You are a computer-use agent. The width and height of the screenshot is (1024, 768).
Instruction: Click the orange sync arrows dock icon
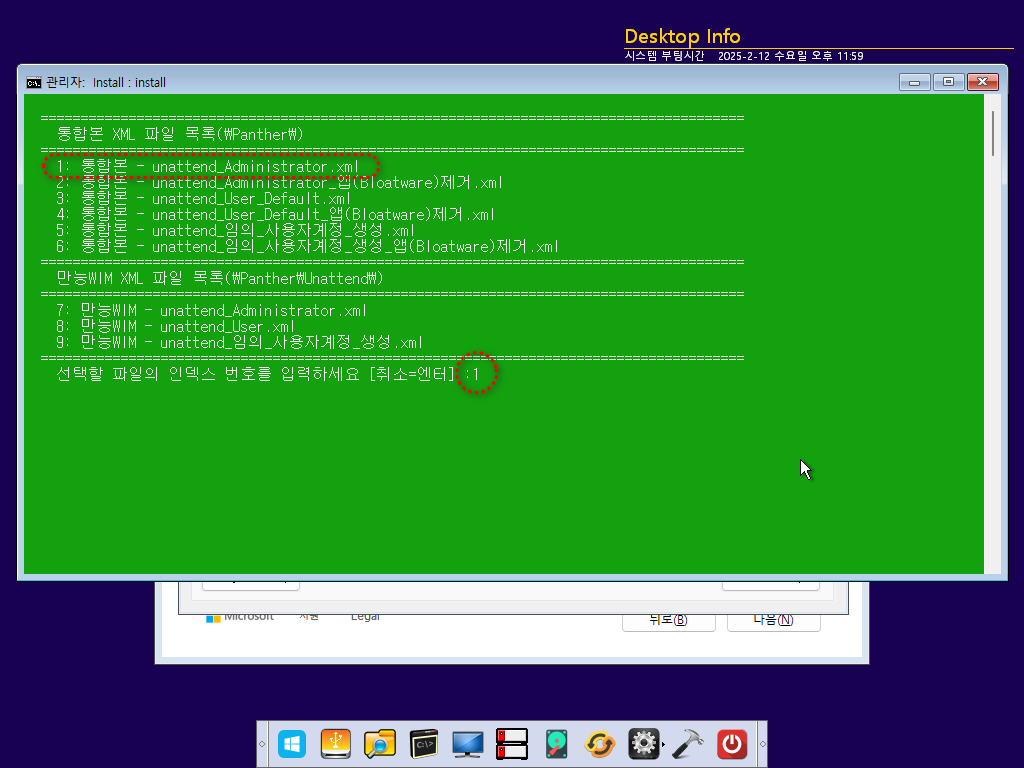click(x=600, y=744)
